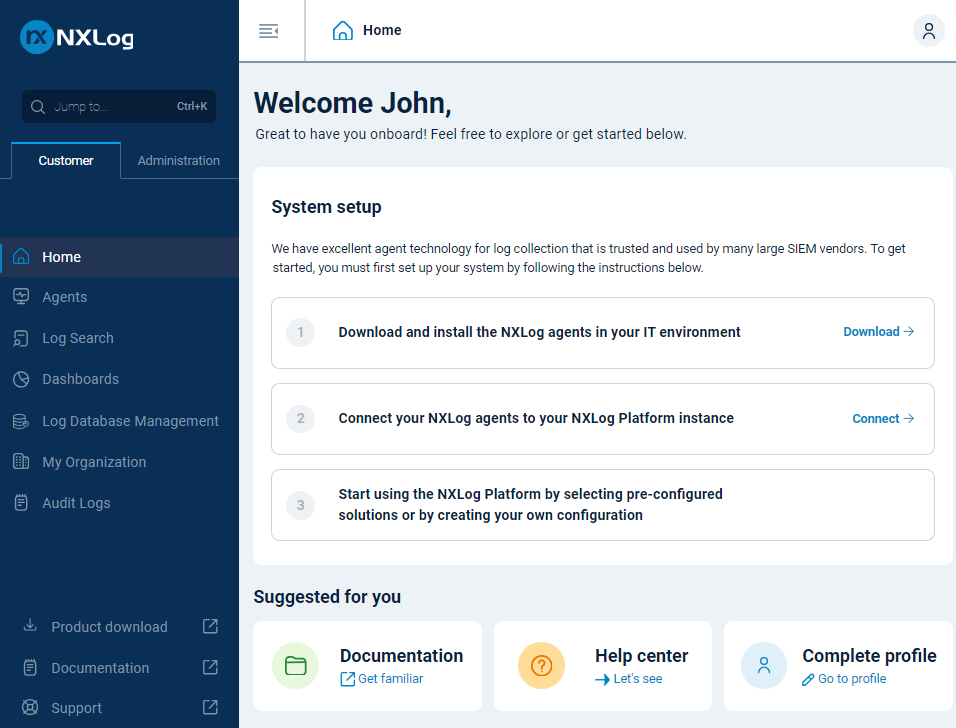Select the Product download icon
The height and width of the screenshot is (728, 956).
[28, 626]
